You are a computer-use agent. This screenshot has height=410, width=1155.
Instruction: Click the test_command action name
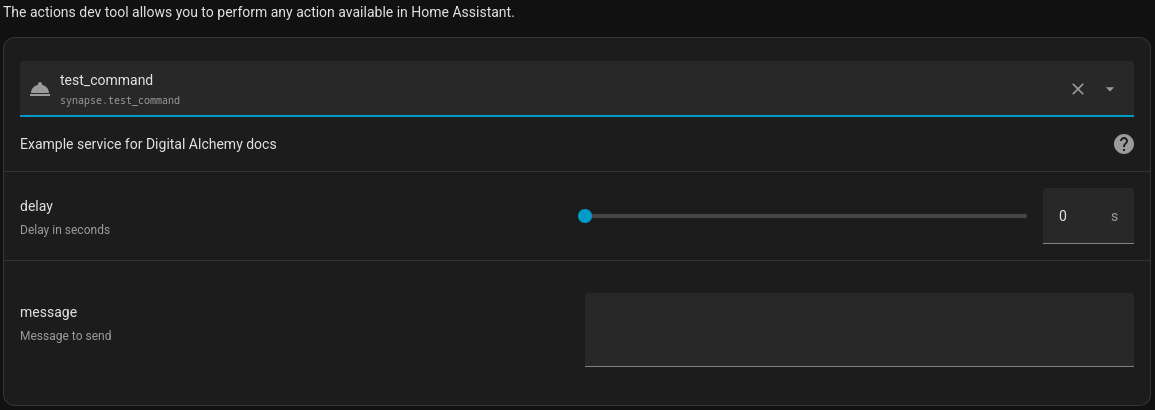(106, 80)
